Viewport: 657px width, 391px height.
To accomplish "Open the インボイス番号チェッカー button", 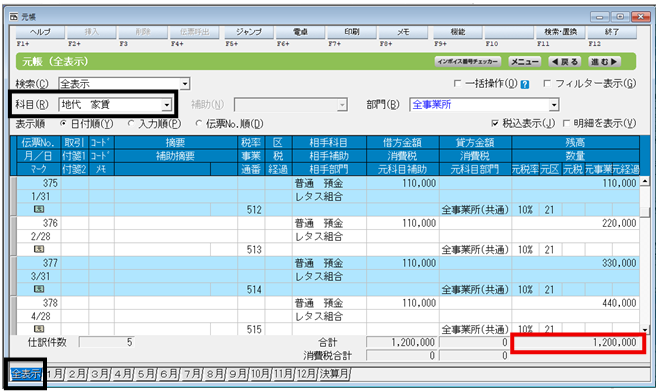I will point(468,62).
